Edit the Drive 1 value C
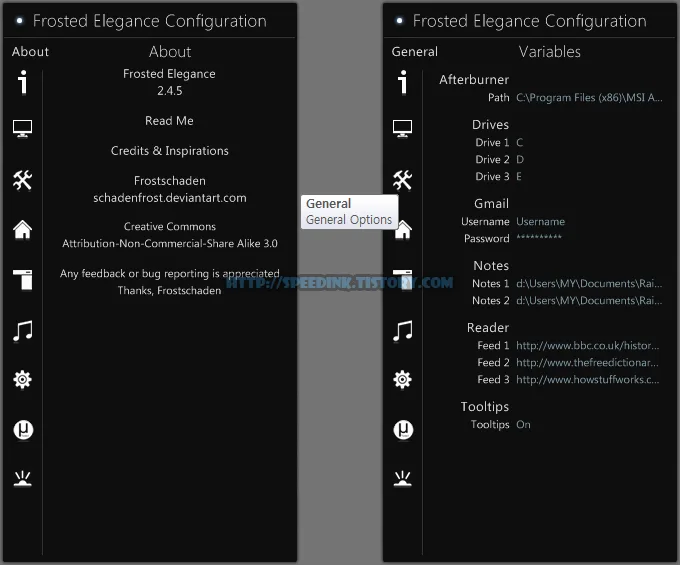The image size is (680, 565). point(520,143)
